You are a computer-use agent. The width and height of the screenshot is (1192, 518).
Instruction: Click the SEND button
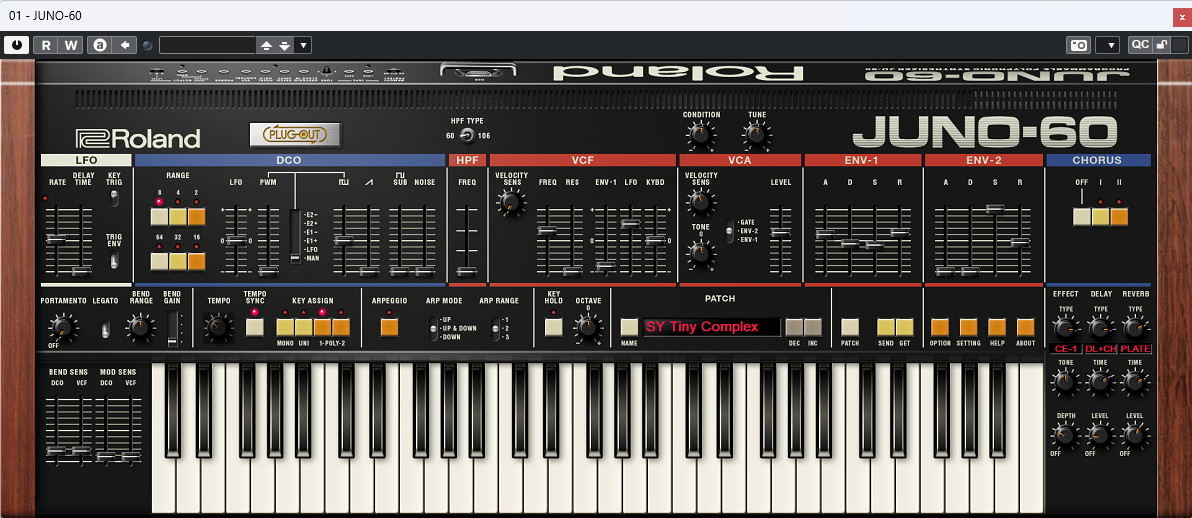[x=886, y=327]
